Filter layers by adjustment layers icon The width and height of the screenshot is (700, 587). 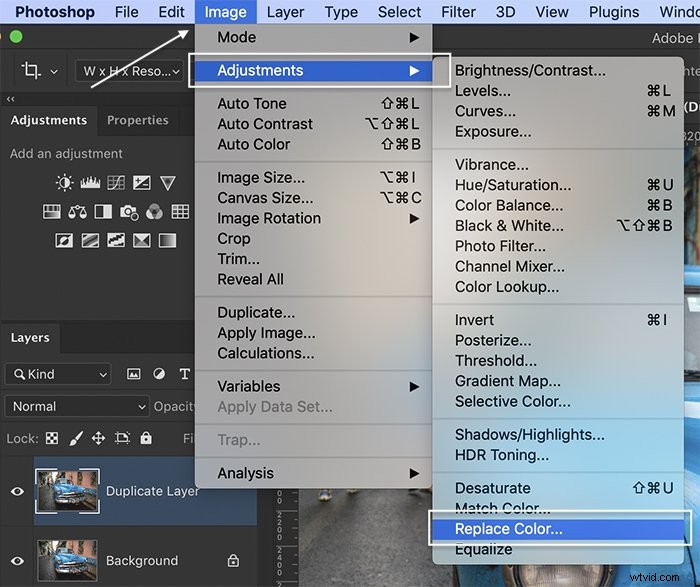pos(159,374)
